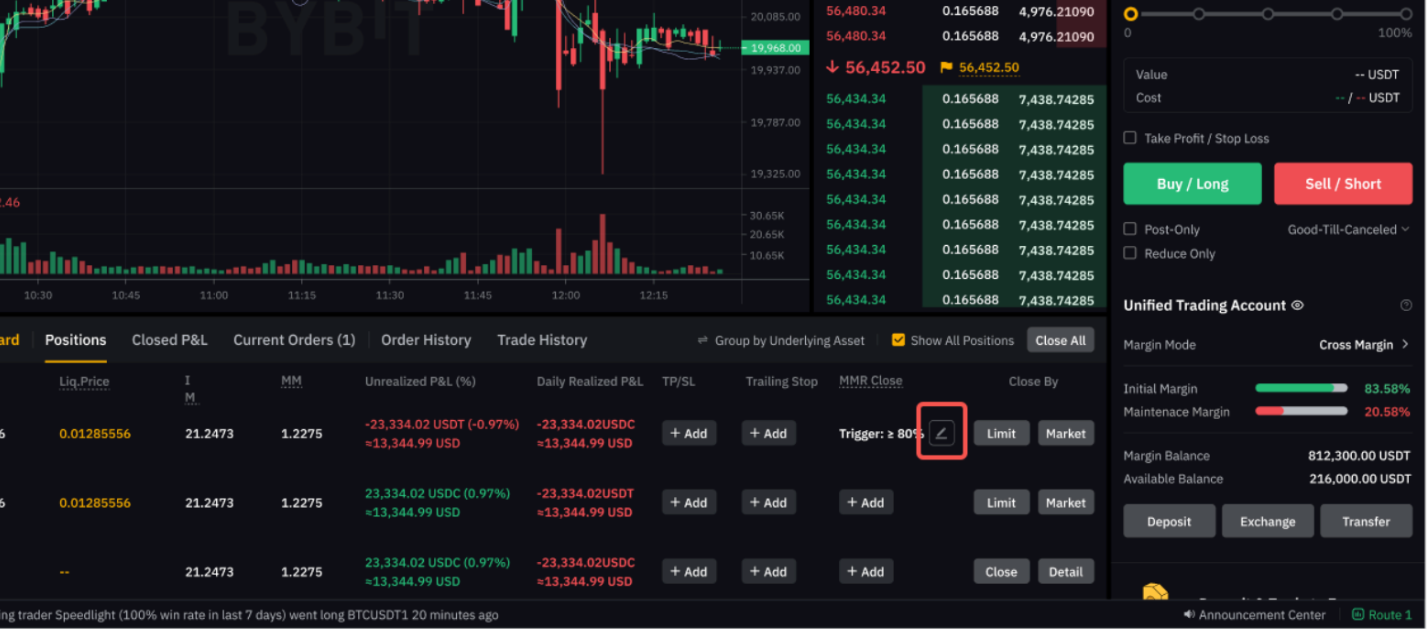Viewport: 1427px width, 629px height.
Task: Click the Route 1 network icon
Action: 1358,615
